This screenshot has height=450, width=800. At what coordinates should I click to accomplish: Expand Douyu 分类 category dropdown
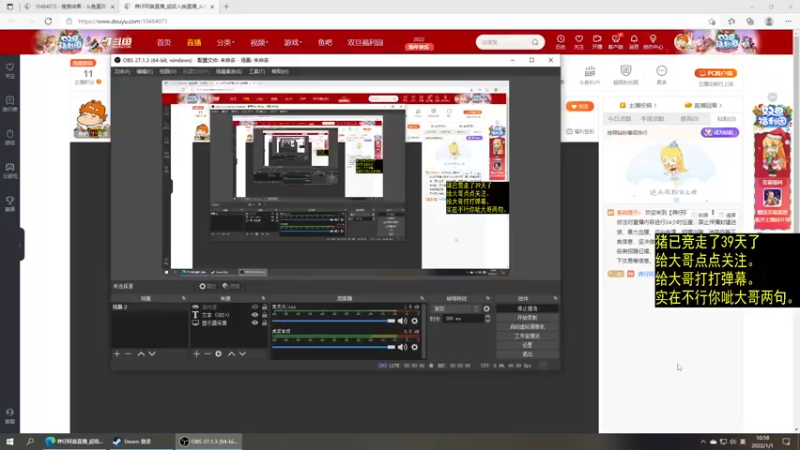pyautogui.click(x=225, y=43)
